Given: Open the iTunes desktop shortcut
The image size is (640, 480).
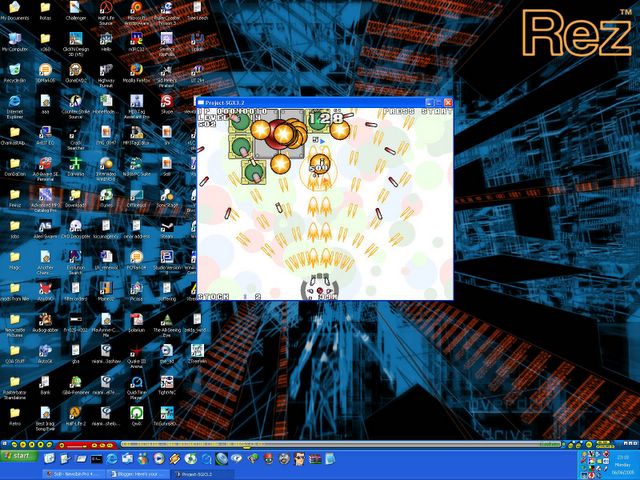Looking at the screenshot, I should point(106,198).
